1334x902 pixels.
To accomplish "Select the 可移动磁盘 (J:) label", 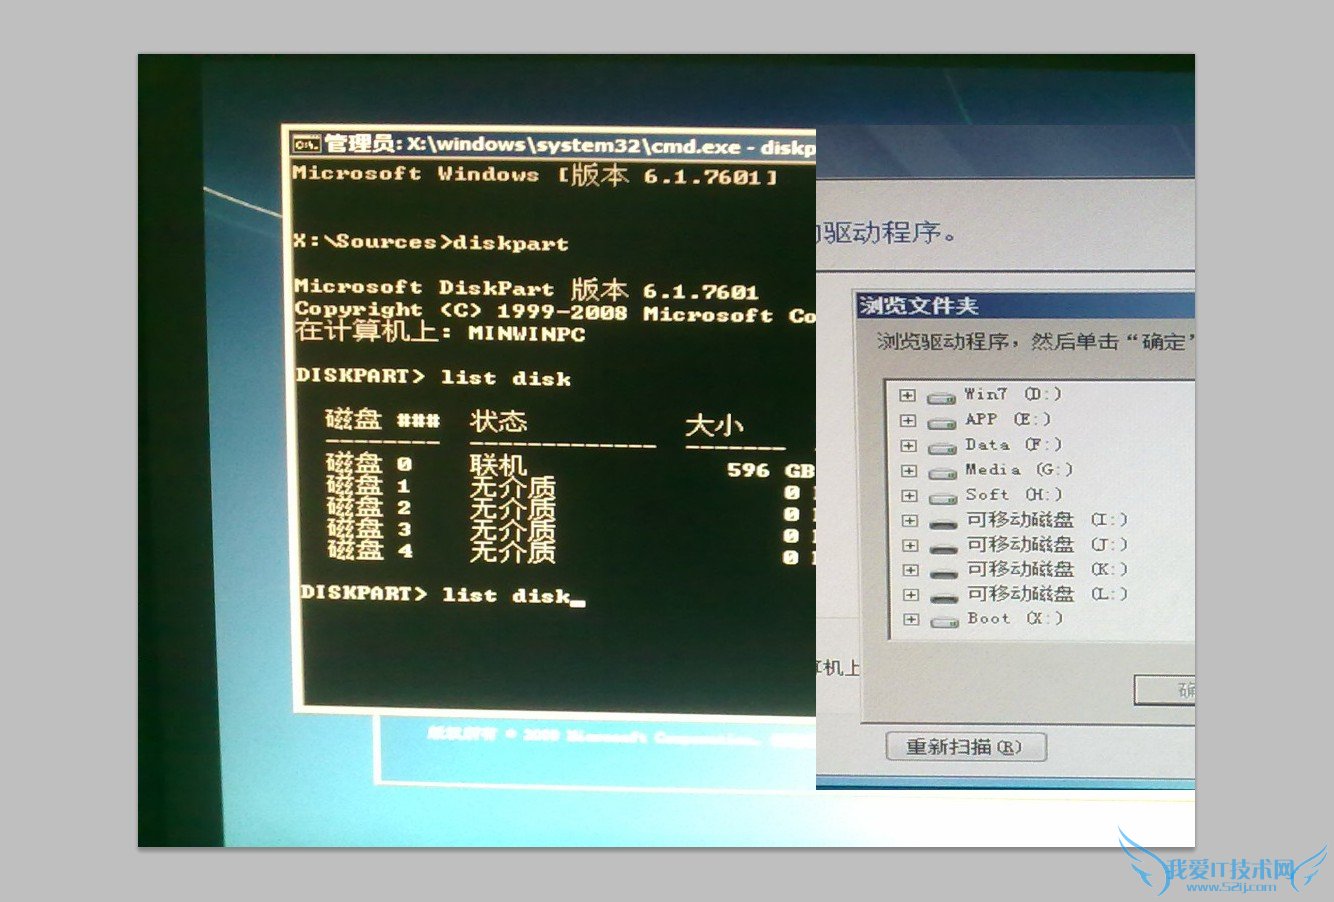I will [x=1047, y=544].
